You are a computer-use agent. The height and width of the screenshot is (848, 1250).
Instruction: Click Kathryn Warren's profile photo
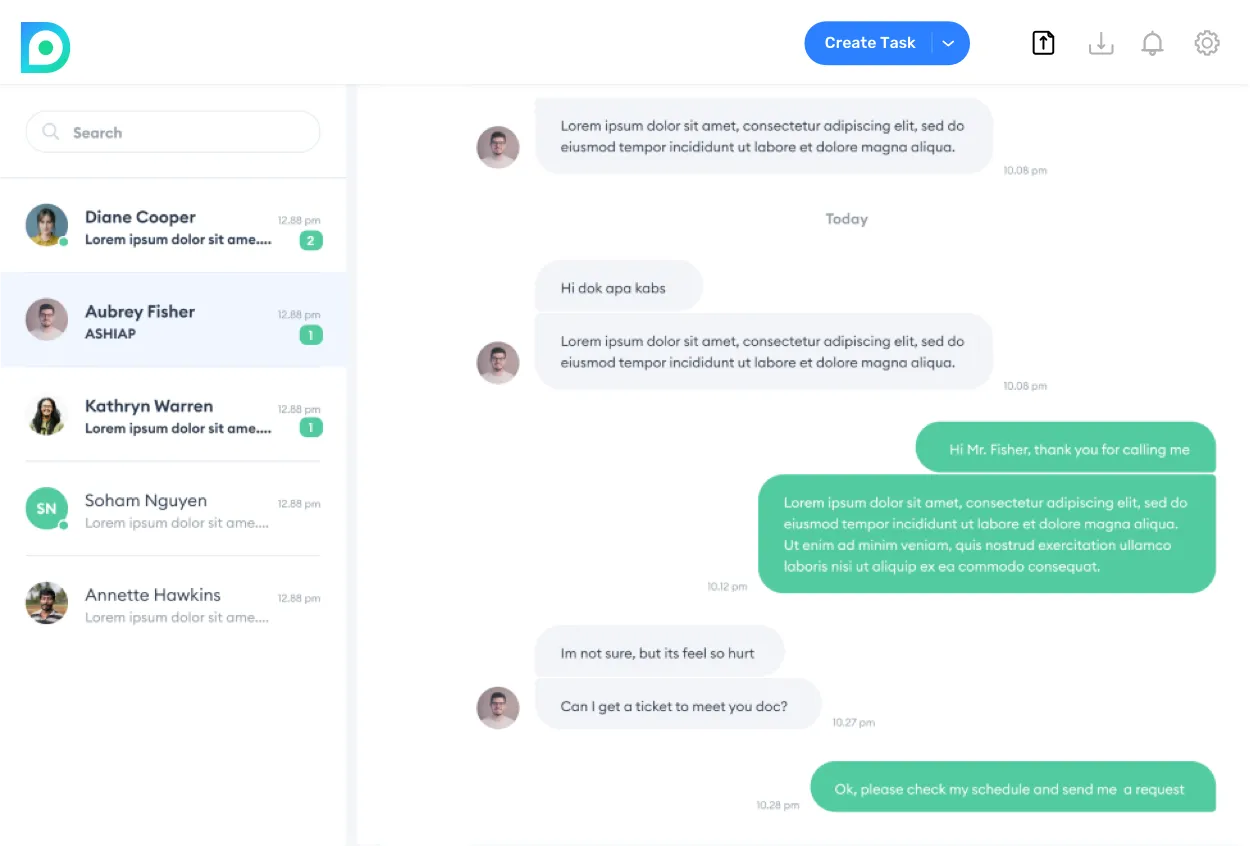pos(46,415)
